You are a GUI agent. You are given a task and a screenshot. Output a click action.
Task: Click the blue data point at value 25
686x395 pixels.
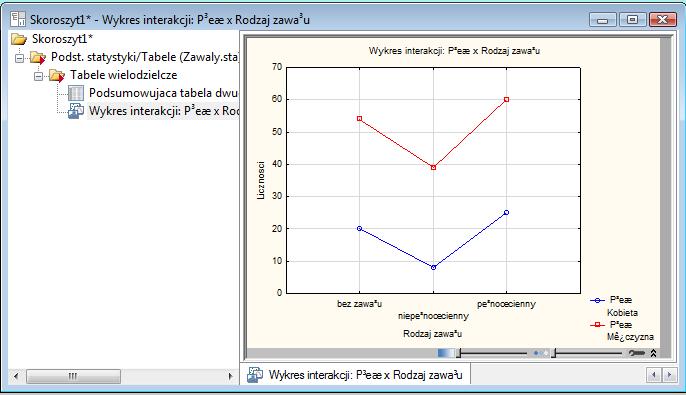point(507,213)
